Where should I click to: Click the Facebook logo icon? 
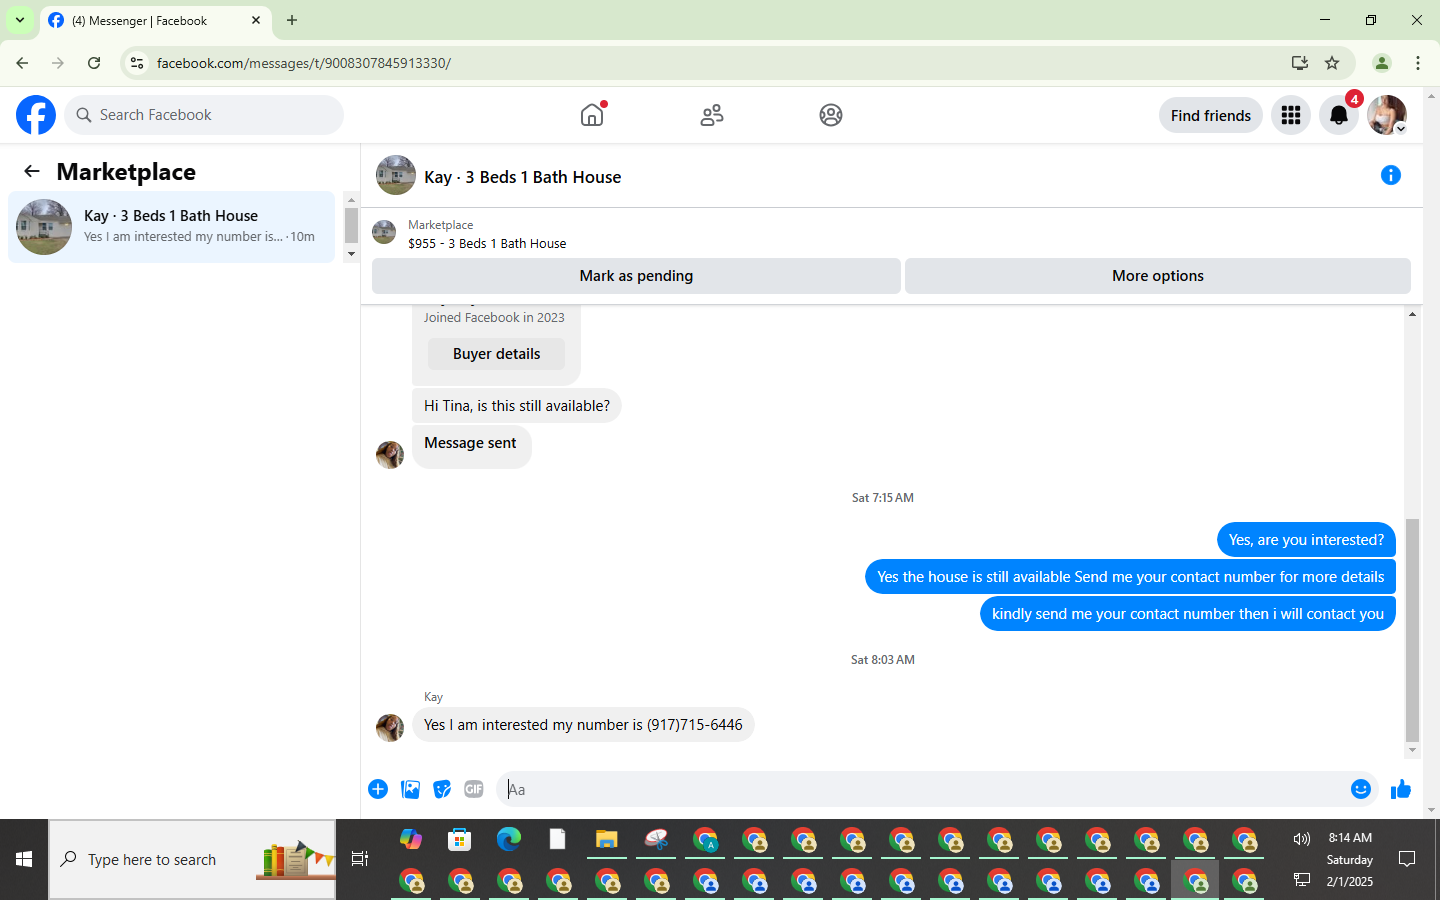(x=36, y=115)
